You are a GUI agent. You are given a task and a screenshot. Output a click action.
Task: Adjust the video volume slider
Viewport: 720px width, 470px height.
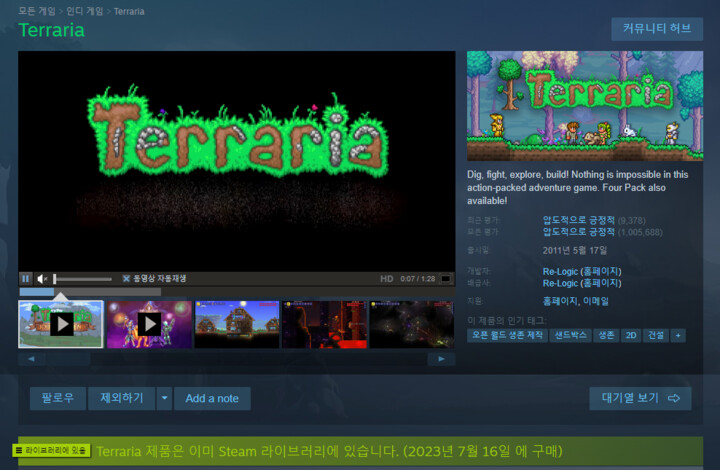click(83, 279)
